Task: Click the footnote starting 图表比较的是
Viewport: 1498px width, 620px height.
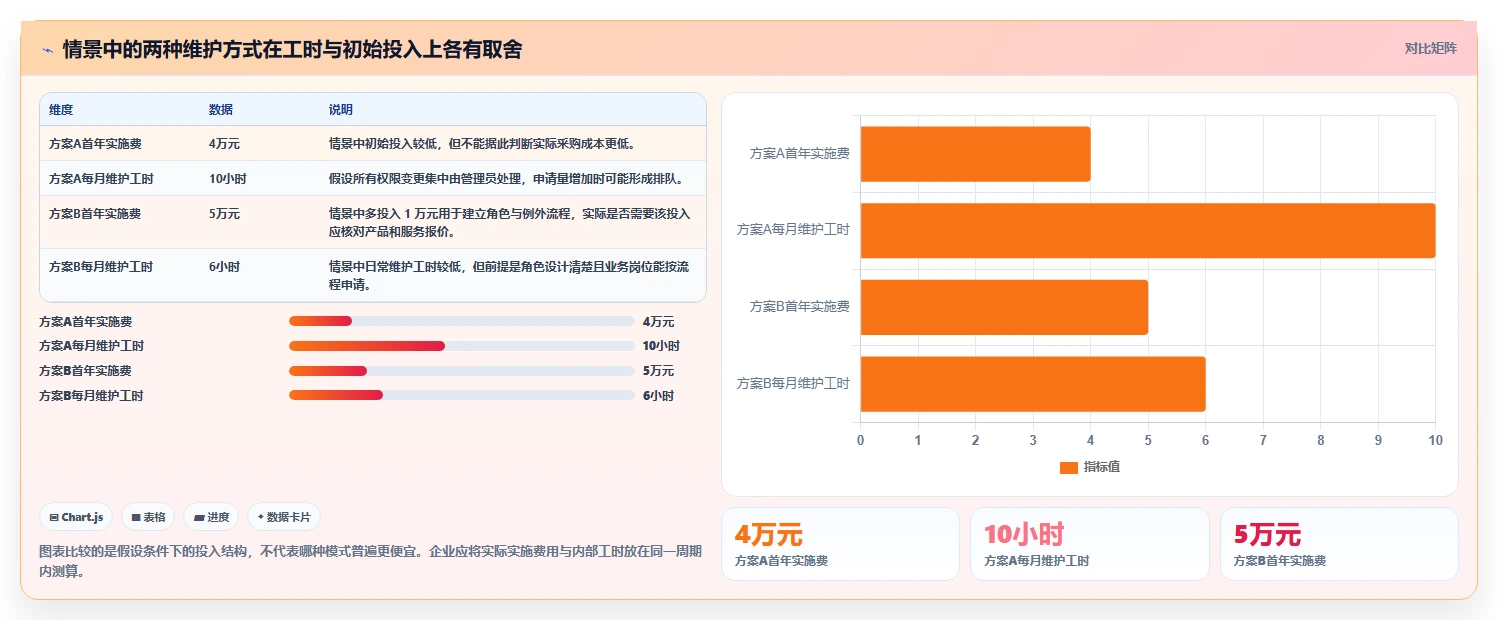Action: (370, 561)
